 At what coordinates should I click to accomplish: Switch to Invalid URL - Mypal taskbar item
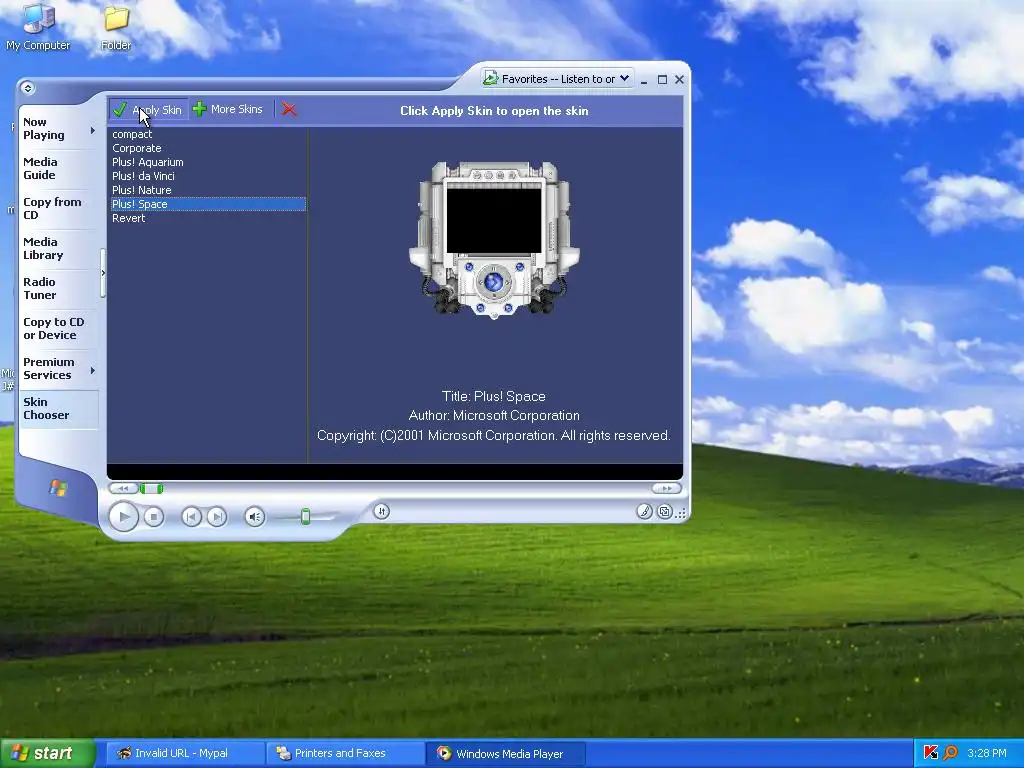184,754
